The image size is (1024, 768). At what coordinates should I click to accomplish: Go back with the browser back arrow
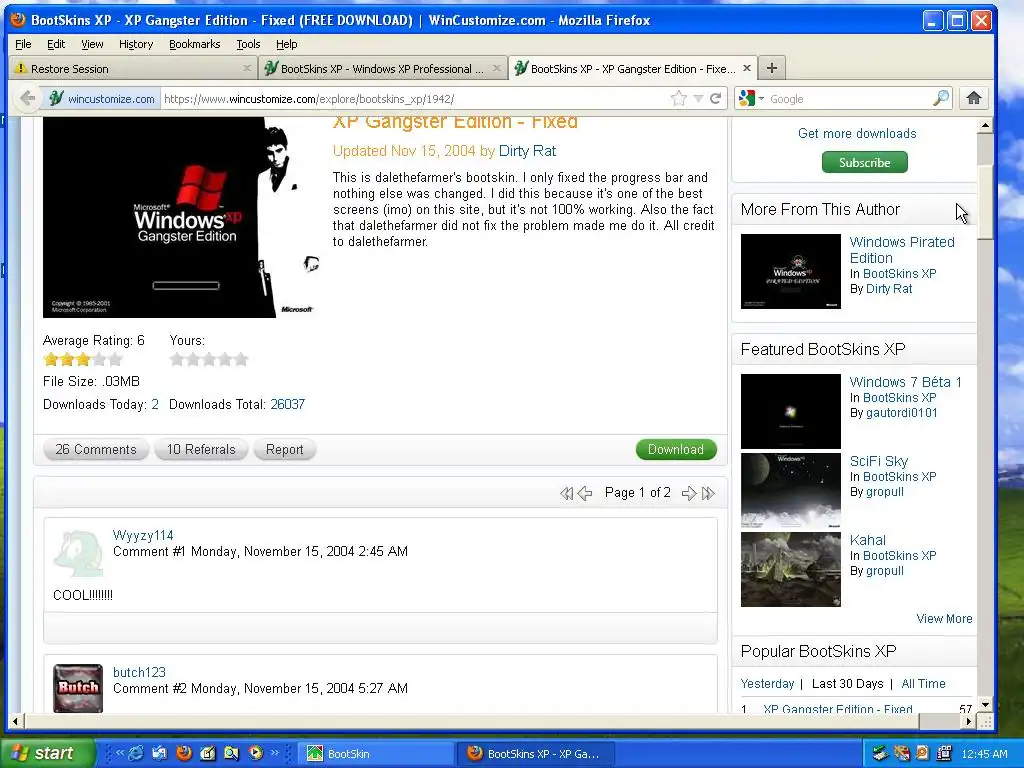(x=27, y=99)
